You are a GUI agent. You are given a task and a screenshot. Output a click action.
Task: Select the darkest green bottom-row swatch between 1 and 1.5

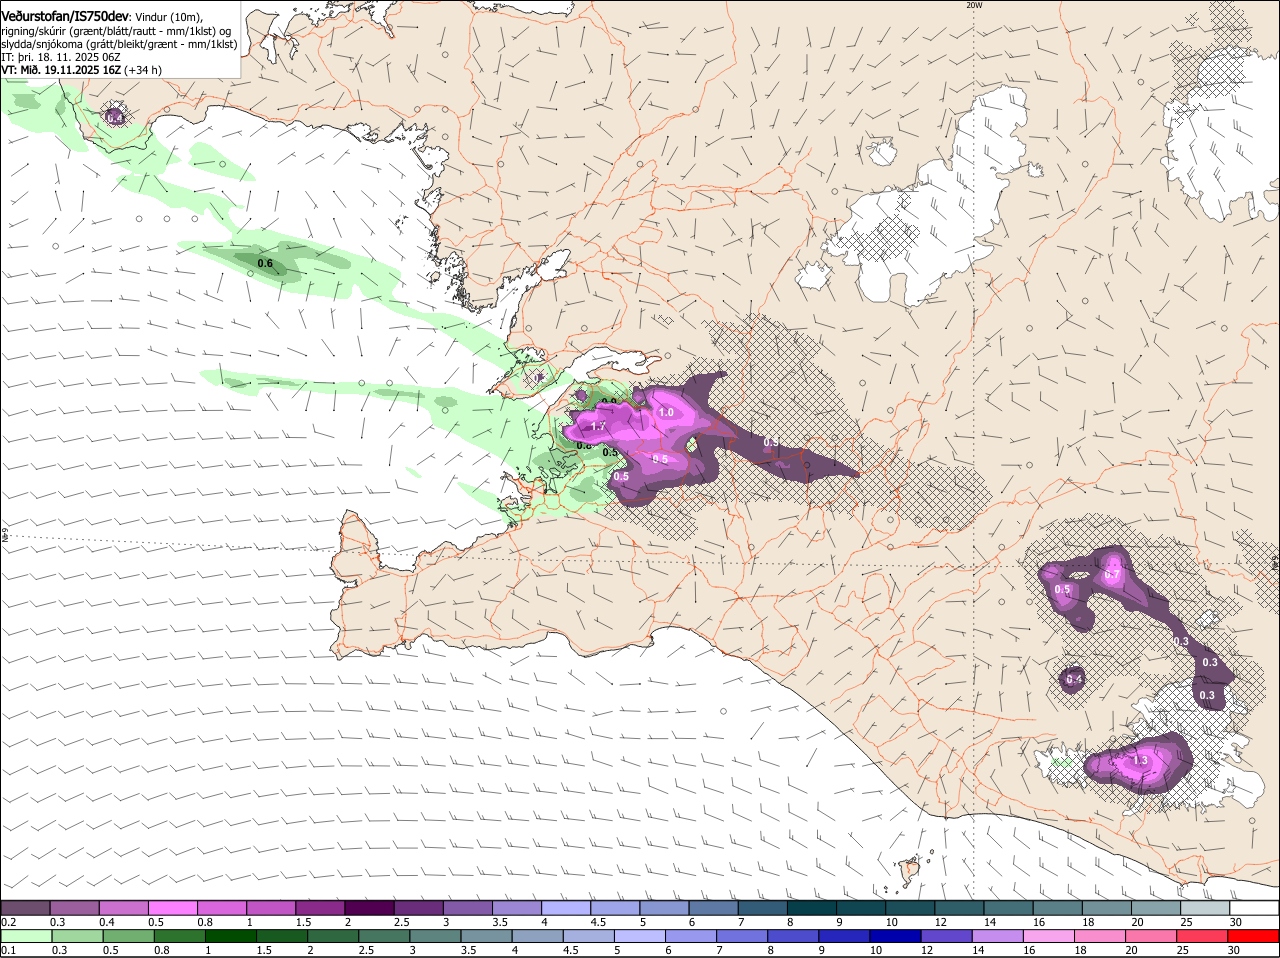(x=231, y=936)
